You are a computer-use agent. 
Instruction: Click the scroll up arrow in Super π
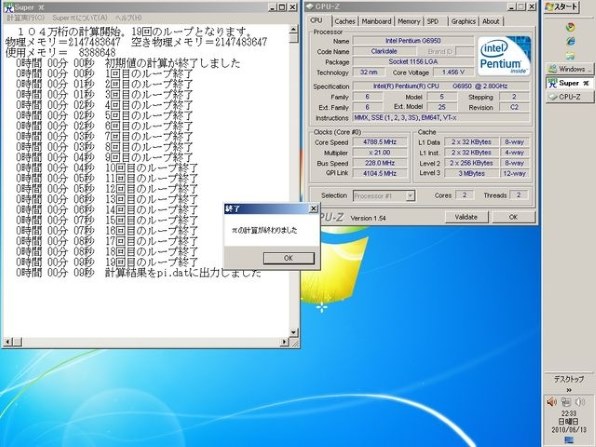coord(293,29)
